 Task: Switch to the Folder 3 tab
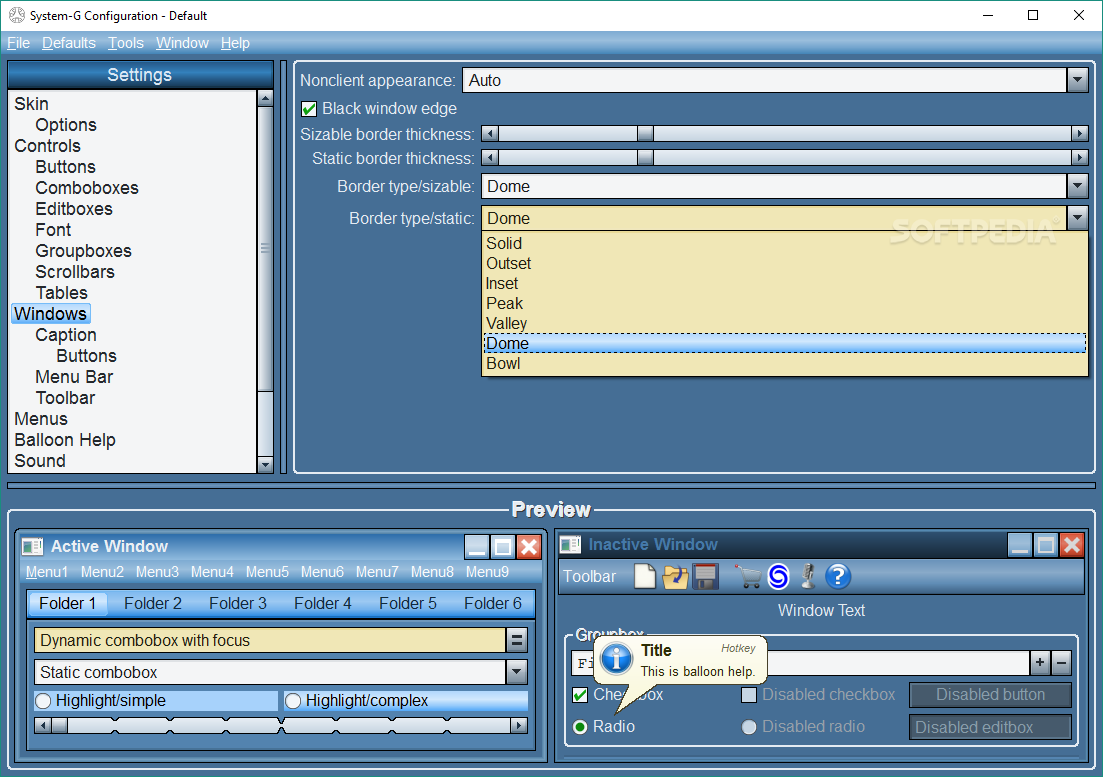point(238,603)
